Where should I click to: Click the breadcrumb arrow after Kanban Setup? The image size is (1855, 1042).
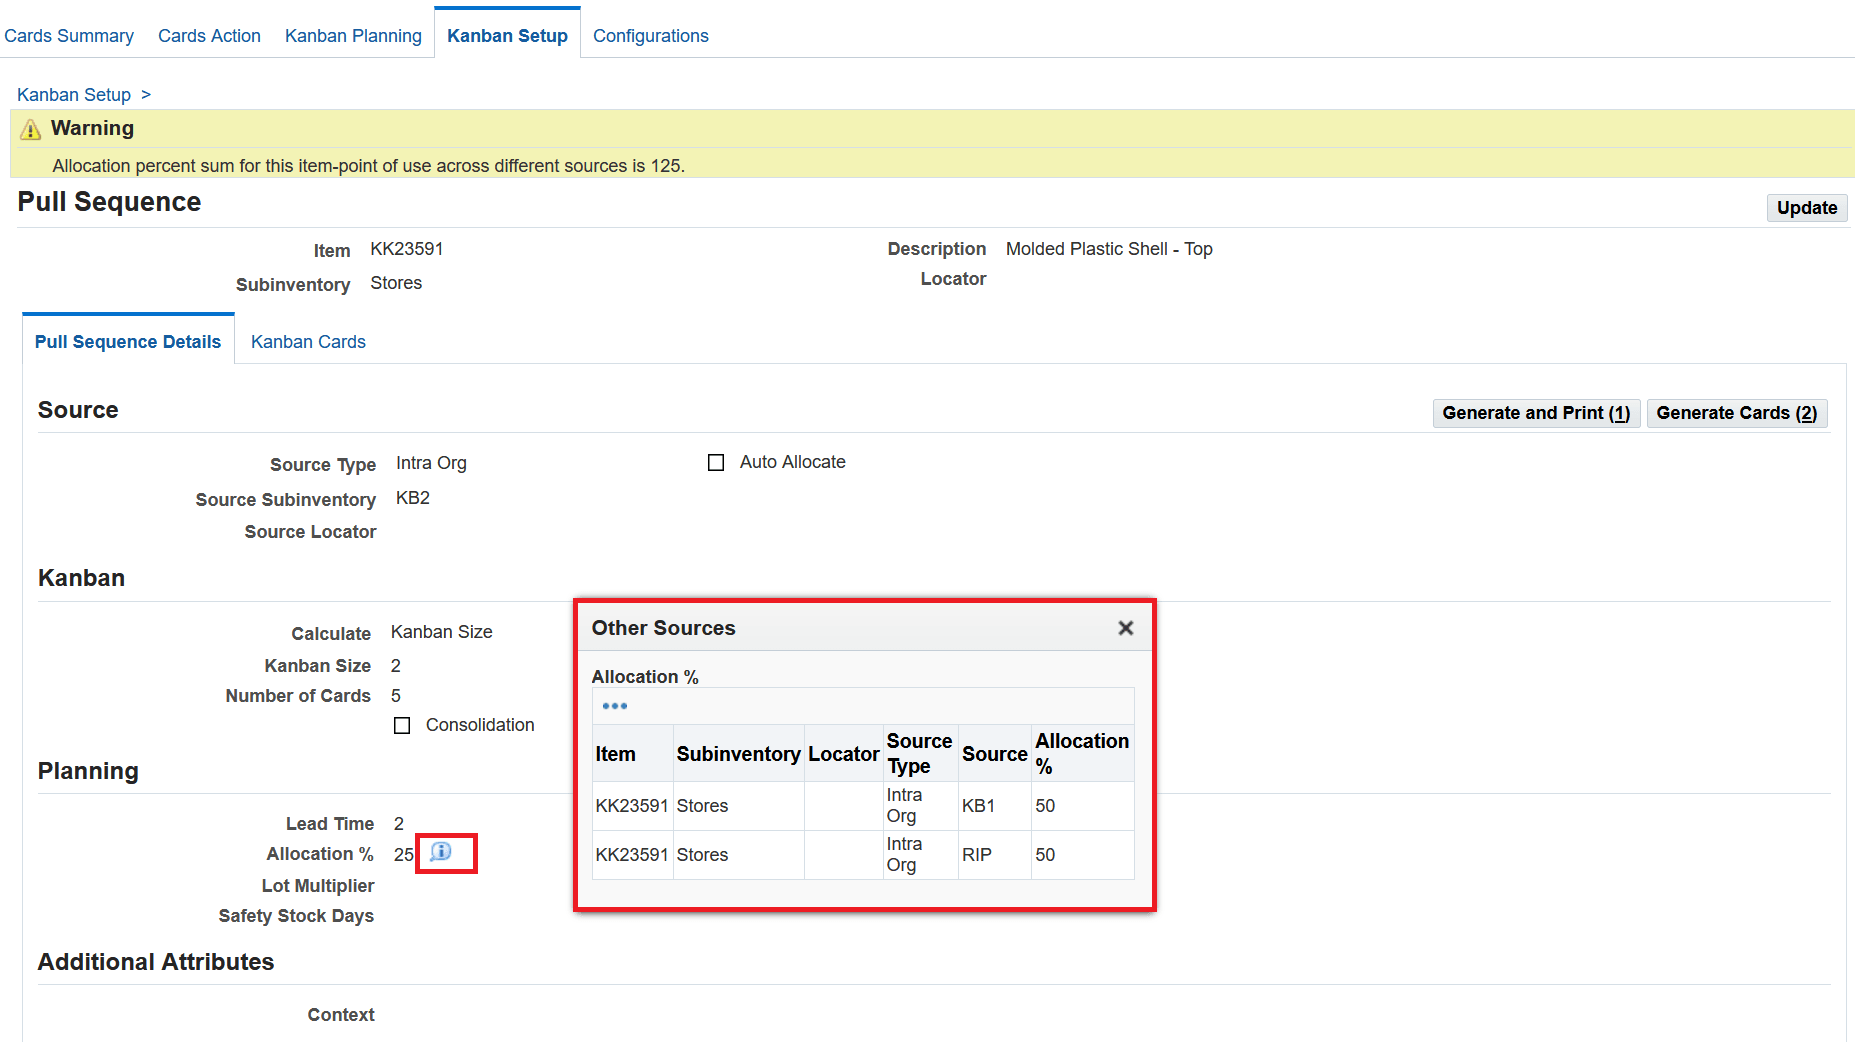click(146, 94)
